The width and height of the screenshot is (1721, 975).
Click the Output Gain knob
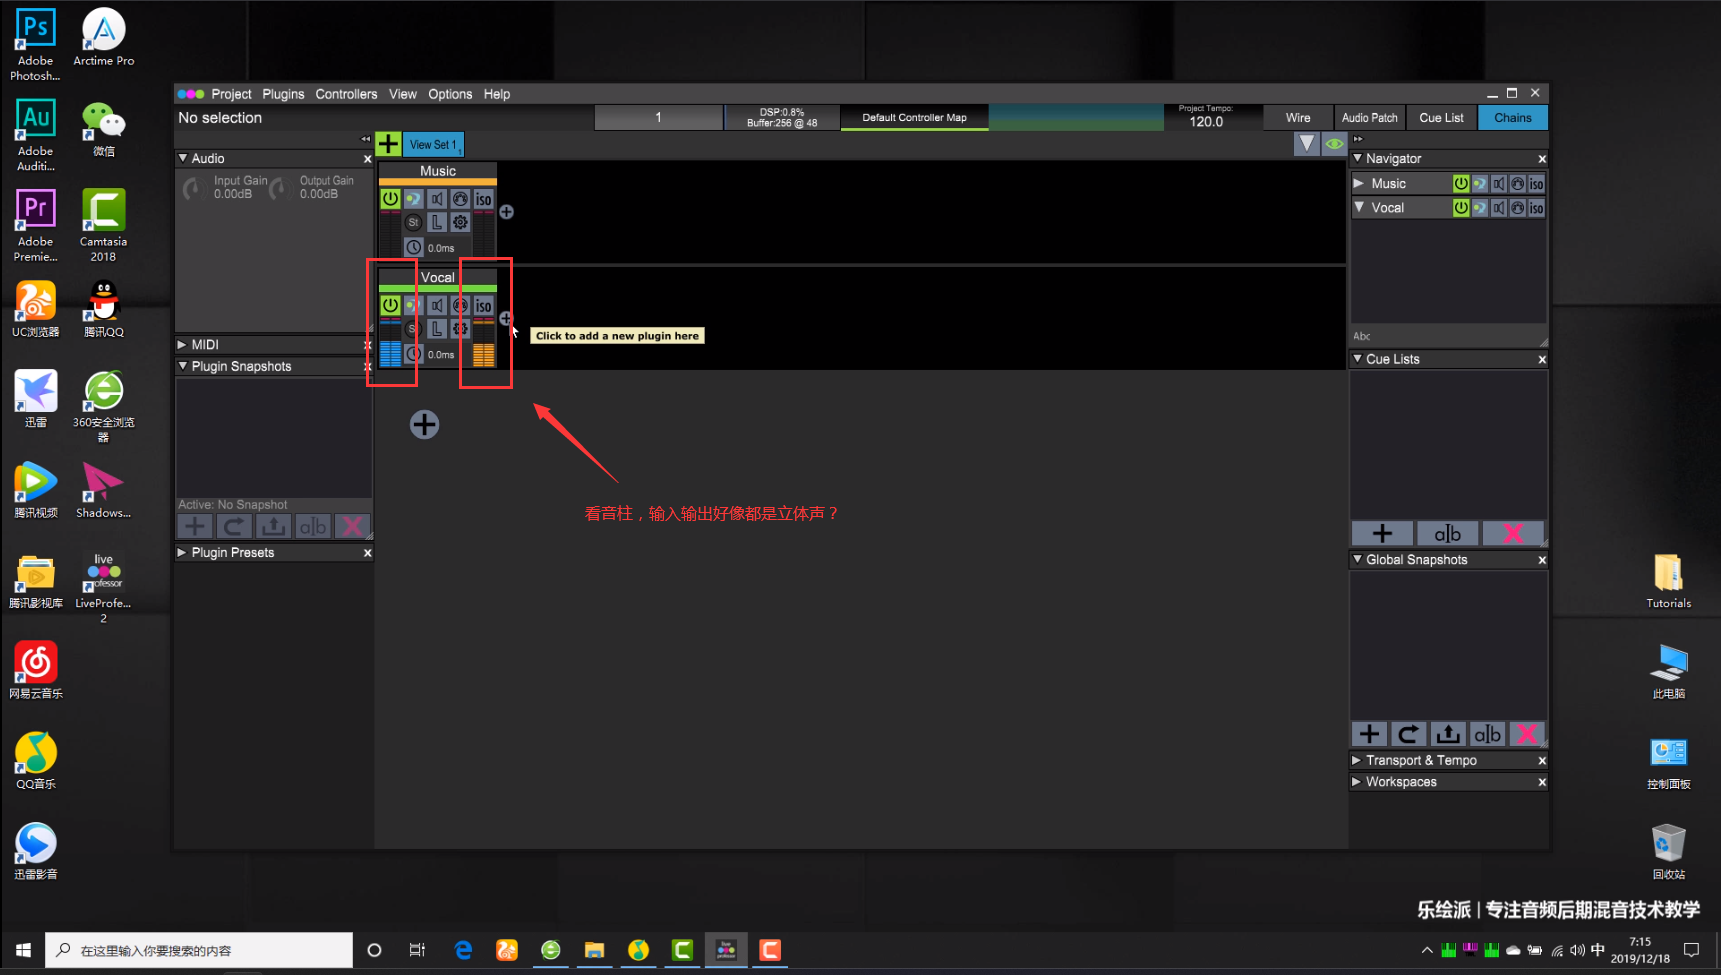(x=280, y=188)
